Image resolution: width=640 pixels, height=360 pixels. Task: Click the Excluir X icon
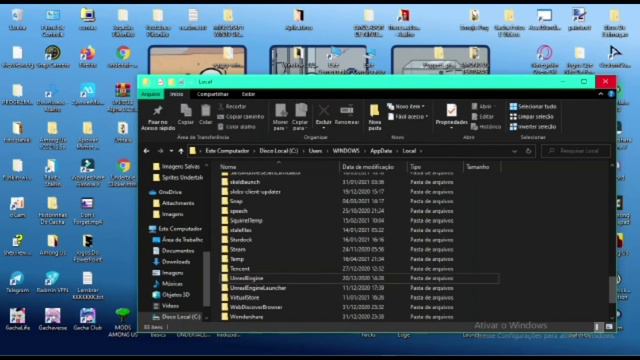324,110
